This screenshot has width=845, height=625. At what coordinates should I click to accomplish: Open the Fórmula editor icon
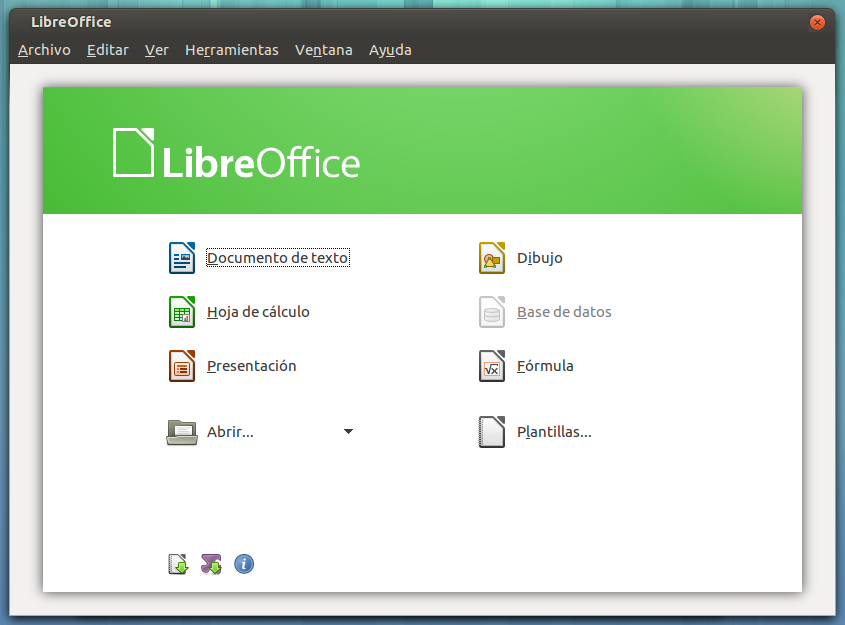click(491, 365)
